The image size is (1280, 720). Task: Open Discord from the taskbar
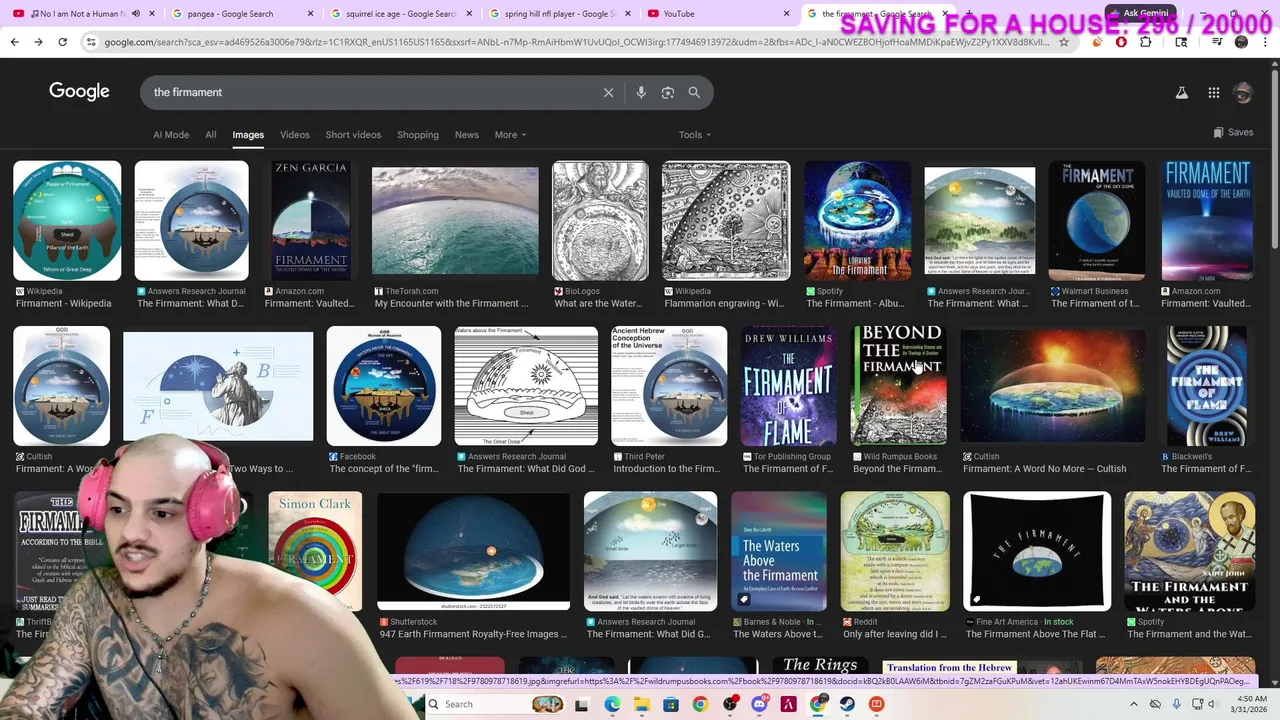click(x=759, y=704)
